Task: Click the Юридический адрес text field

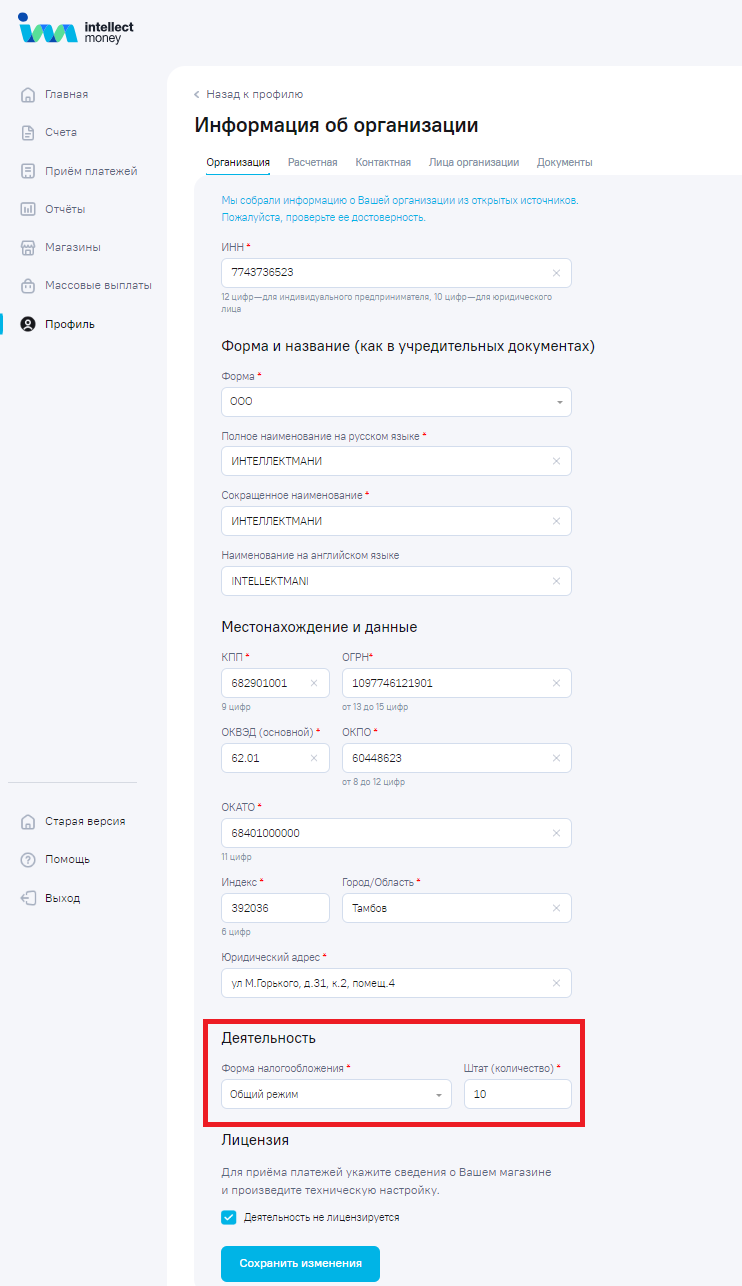Action: pyautogui.click(x=385, y=983)
